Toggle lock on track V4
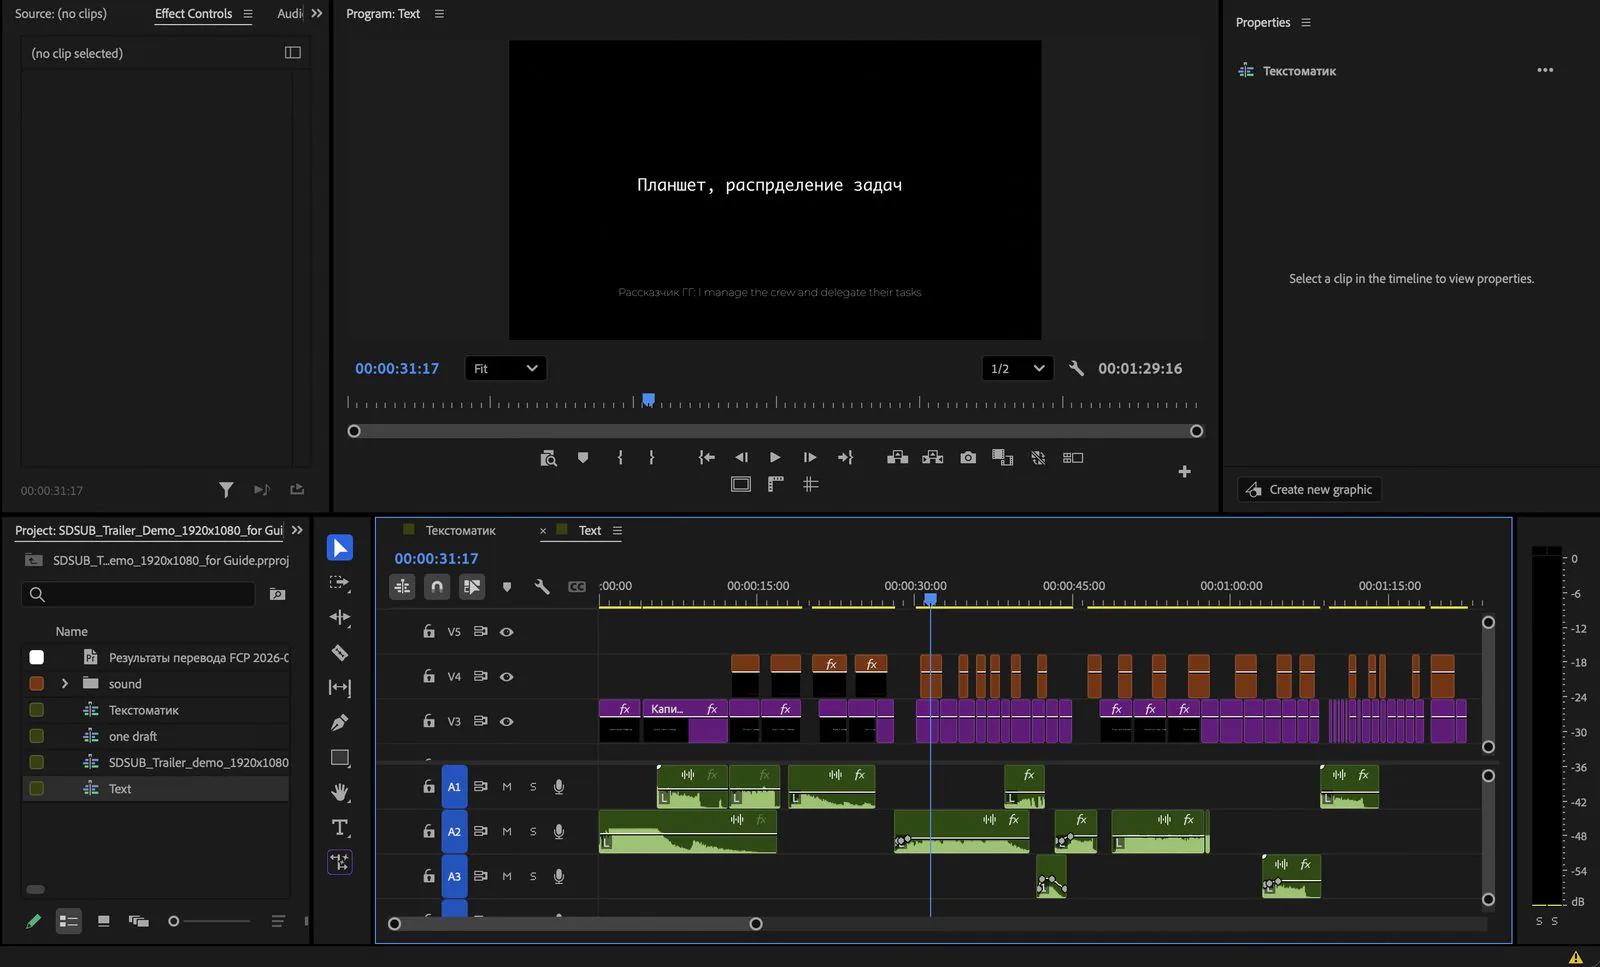The image size is (1600, 967). tap(429, 676)
